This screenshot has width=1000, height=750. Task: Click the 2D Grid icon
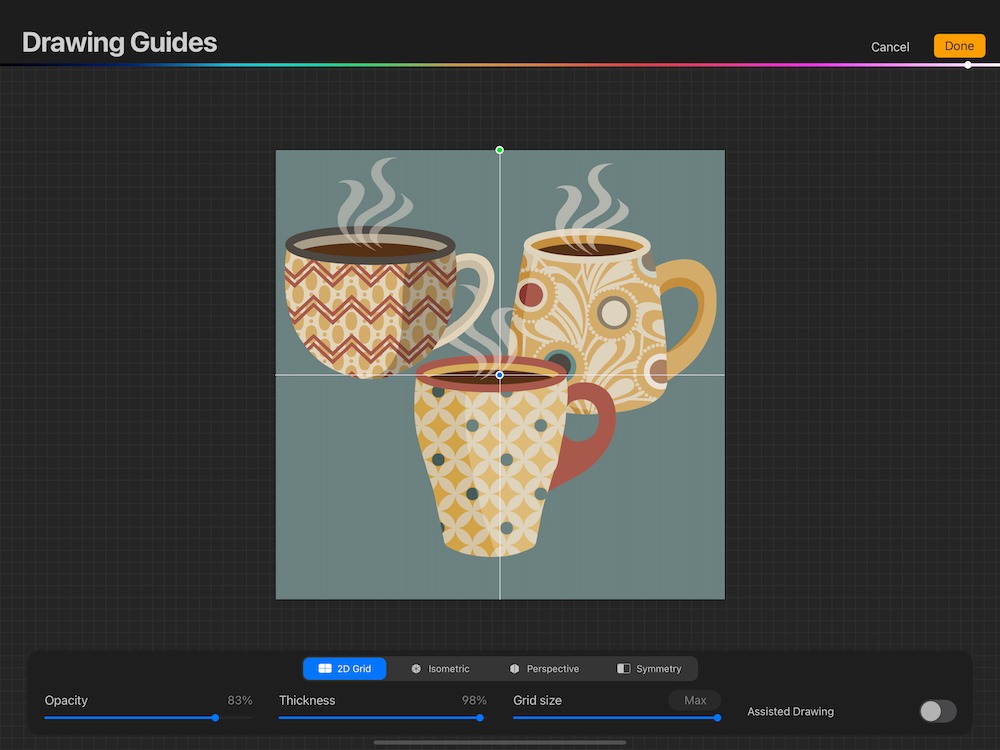tap(325, 669)
